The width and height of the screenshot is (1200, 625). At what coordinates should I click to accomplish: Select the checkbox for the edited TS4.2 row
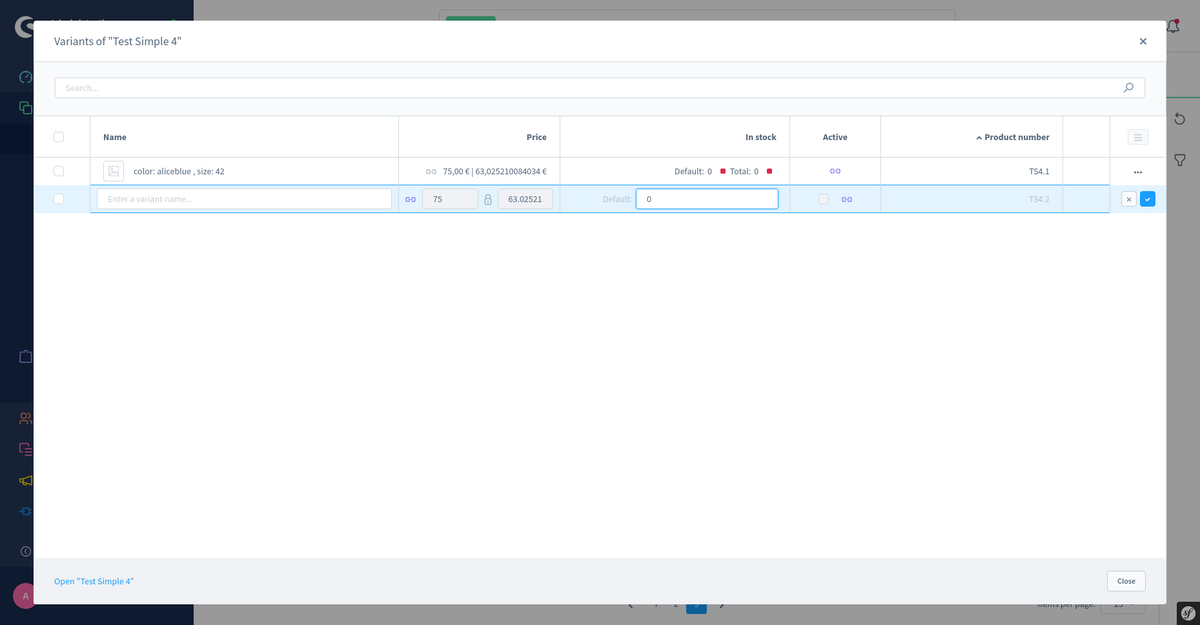58,199
